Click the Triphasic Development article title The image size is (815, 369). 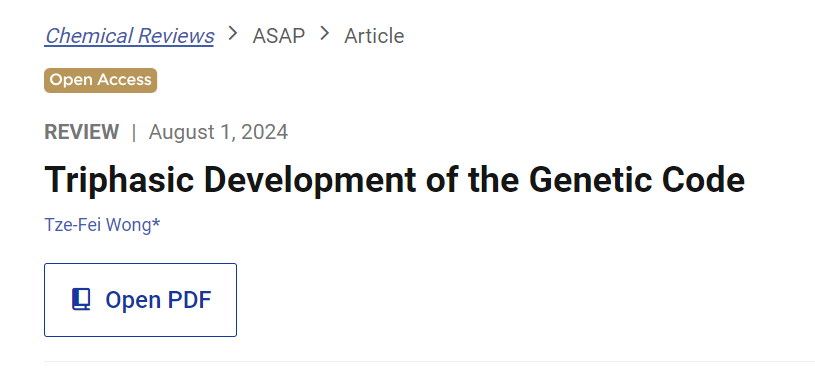click(x=395, y=180)
